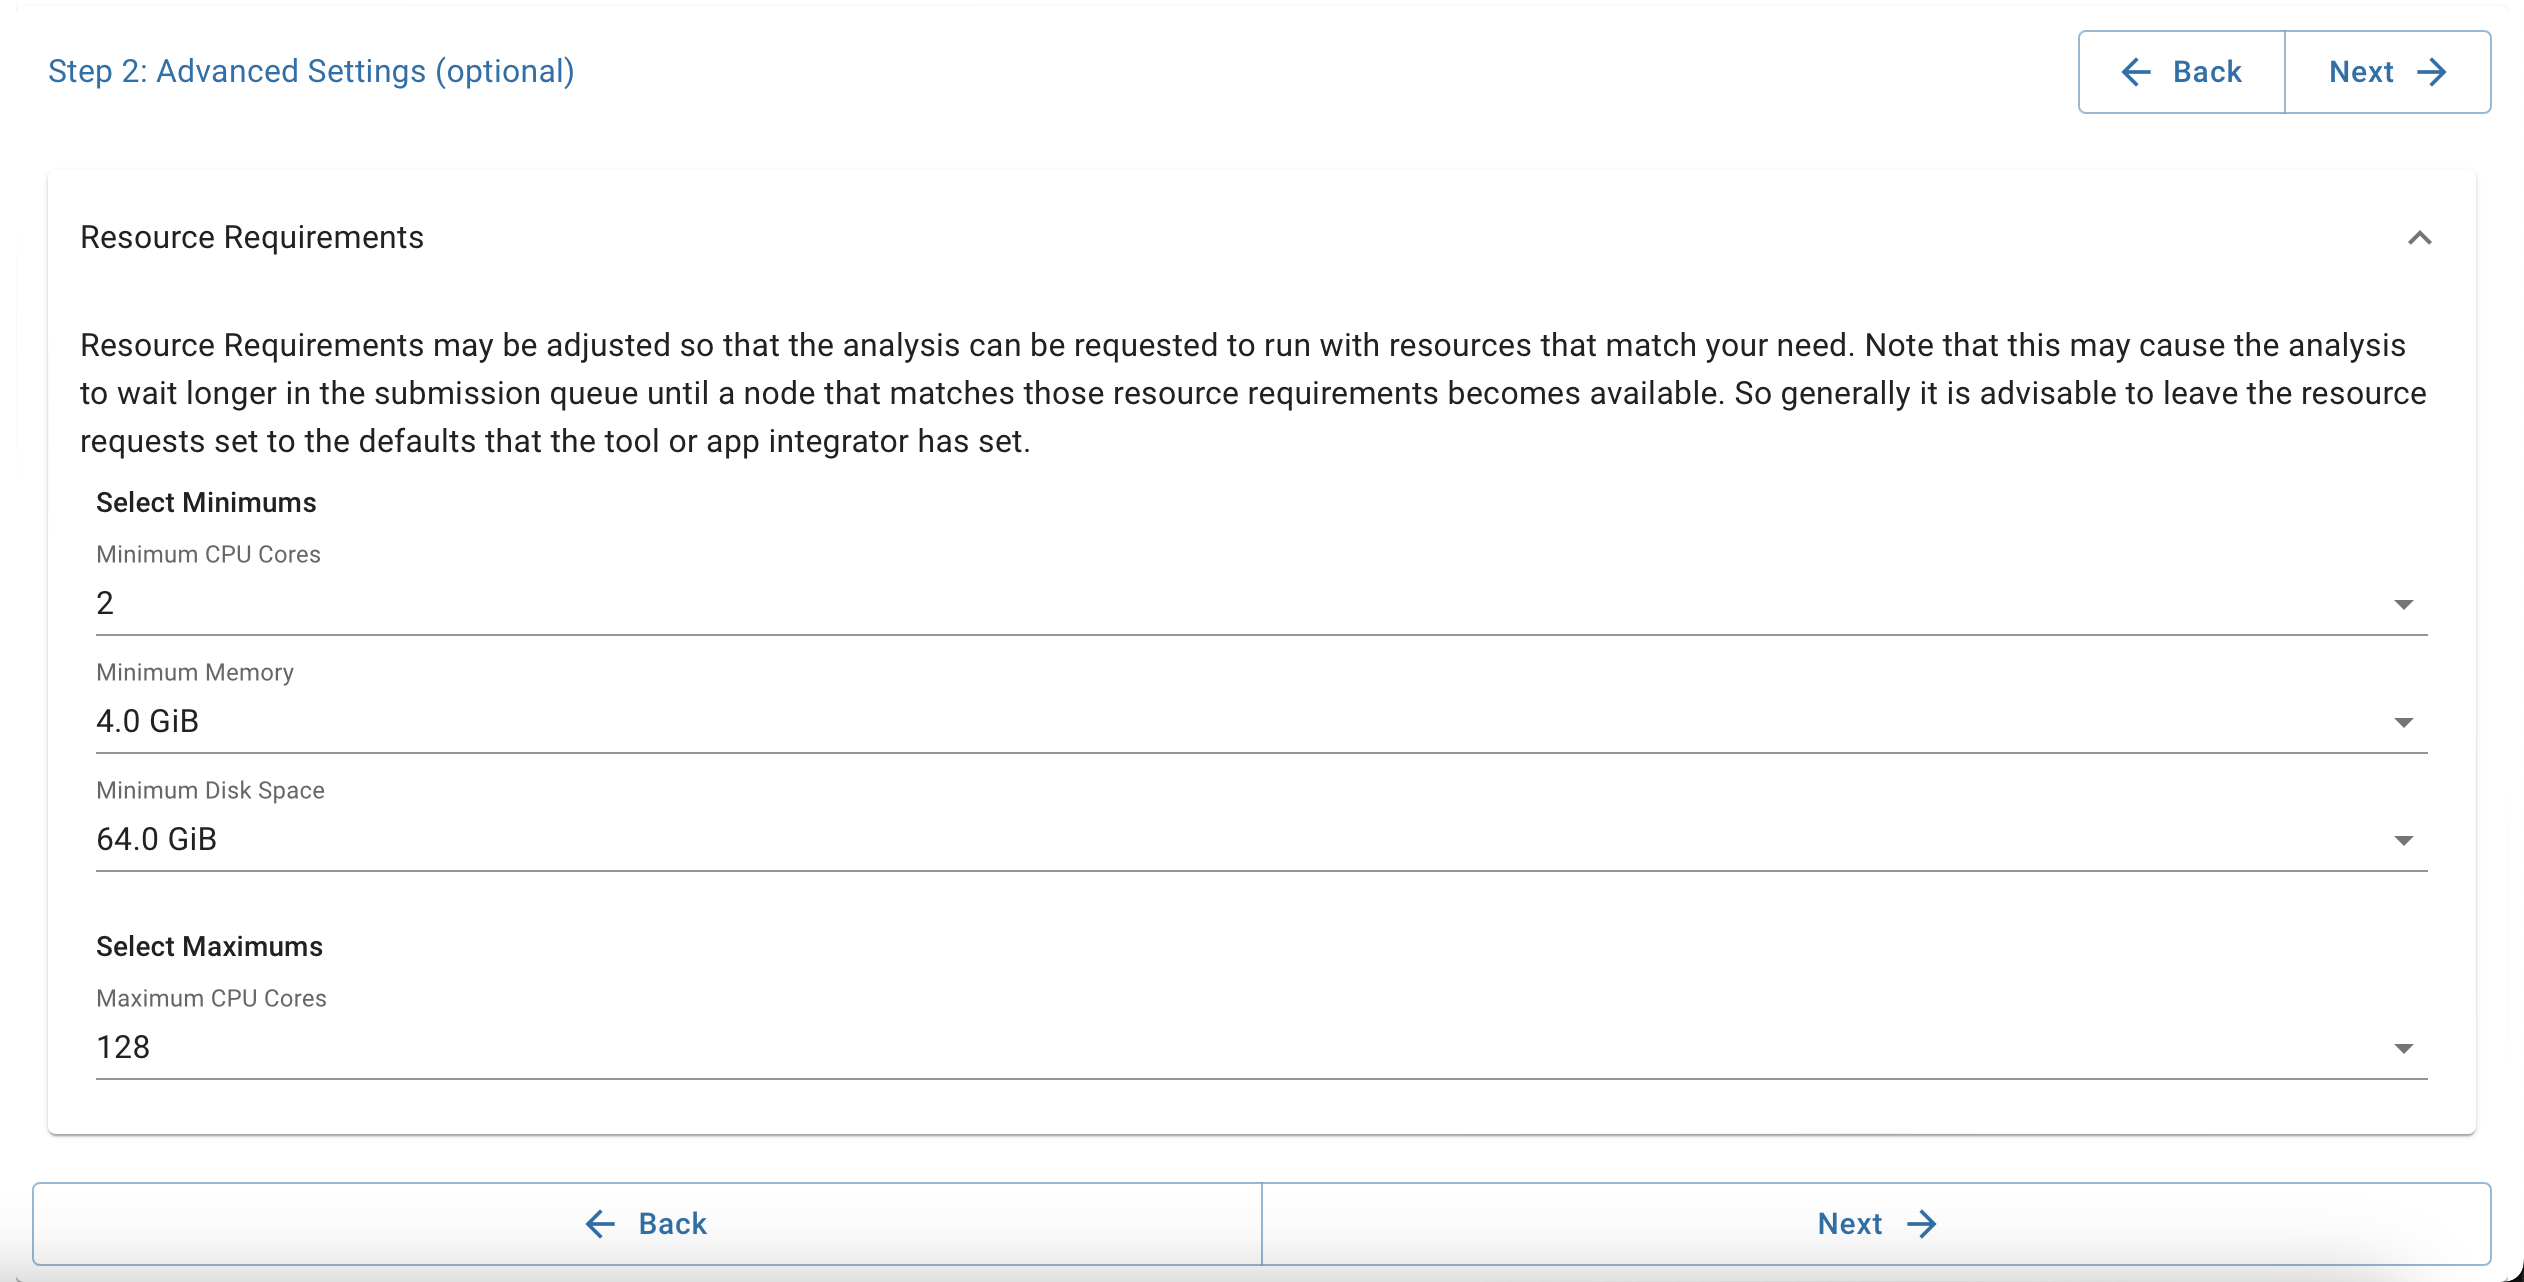
Task: Click the Step 2 Advanced Settings heading
Action: tap(312, 71)
